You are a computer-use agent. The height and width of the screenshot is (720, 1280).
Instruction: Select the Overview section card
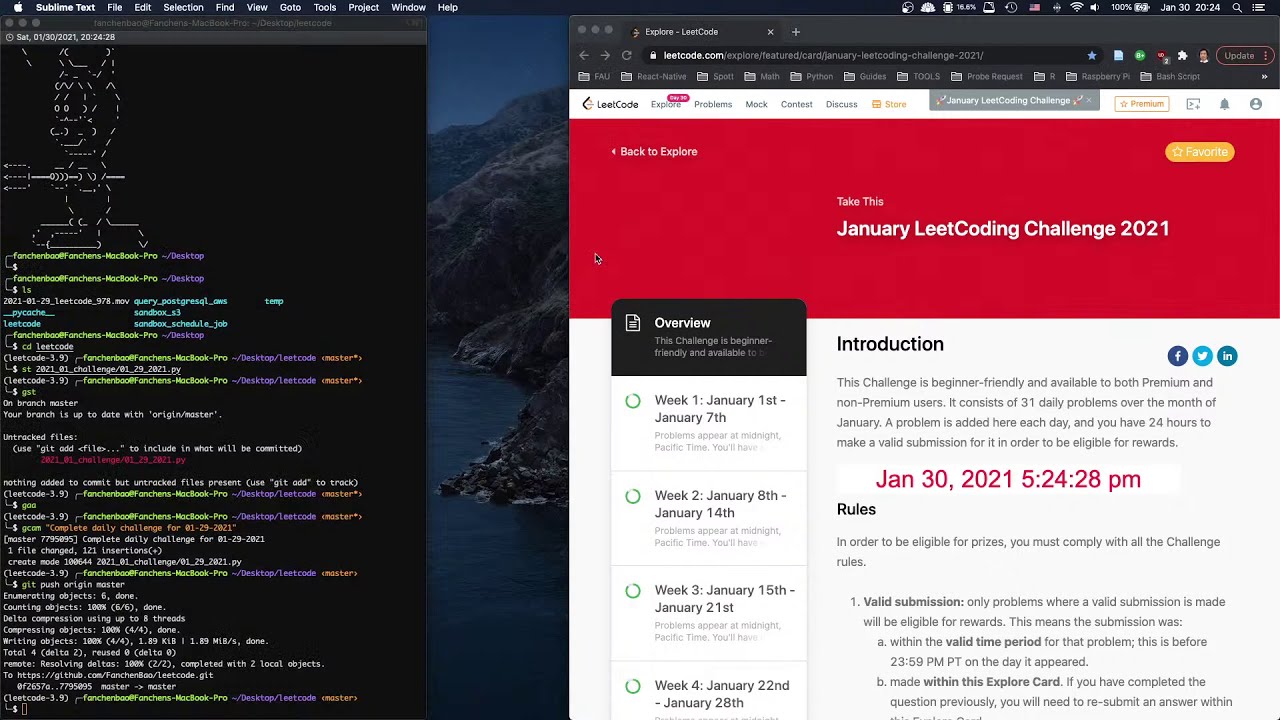click(x=709, y=338)
